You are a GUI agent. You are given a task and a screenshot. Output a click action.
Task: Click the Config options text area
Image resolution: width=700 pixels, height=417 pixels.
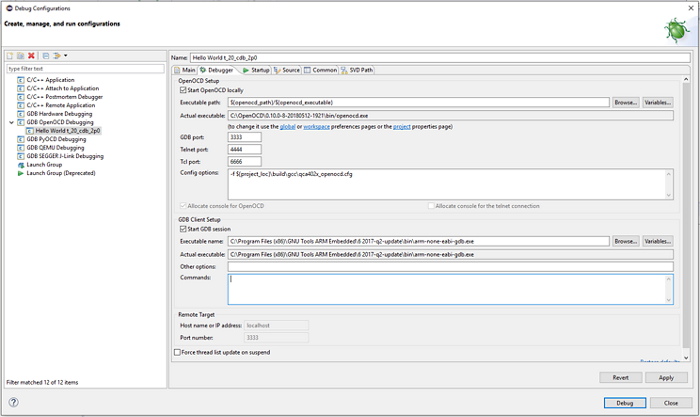pos(446,184)
